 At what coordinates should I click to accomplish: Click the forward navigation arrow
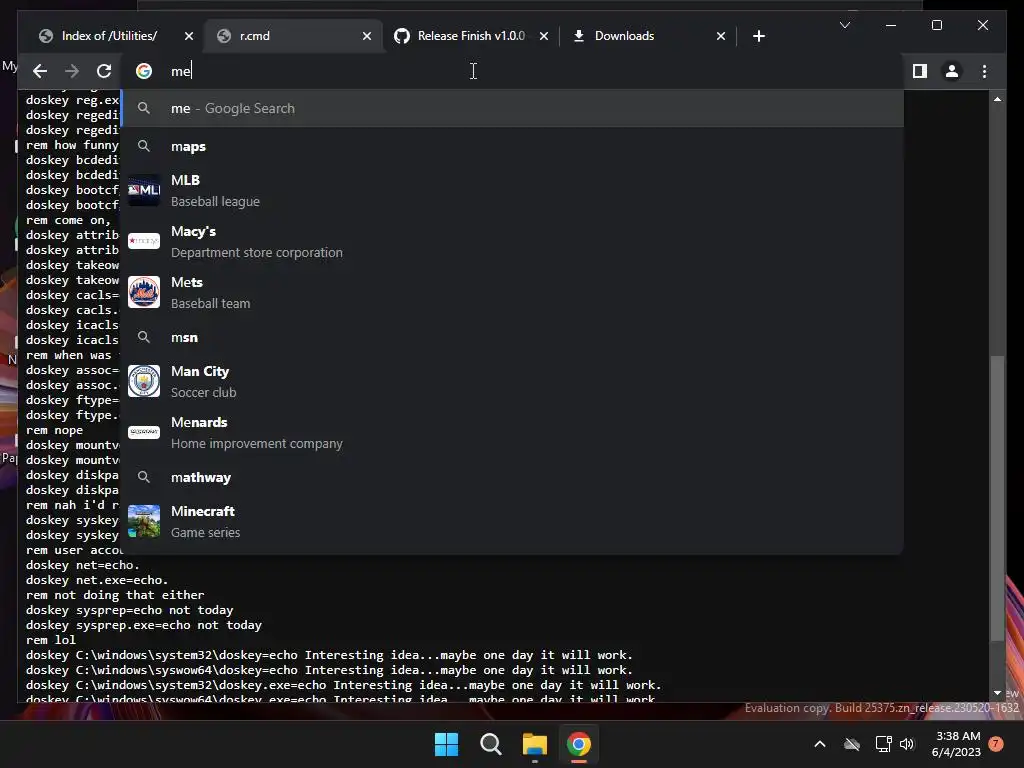(72, 71)
